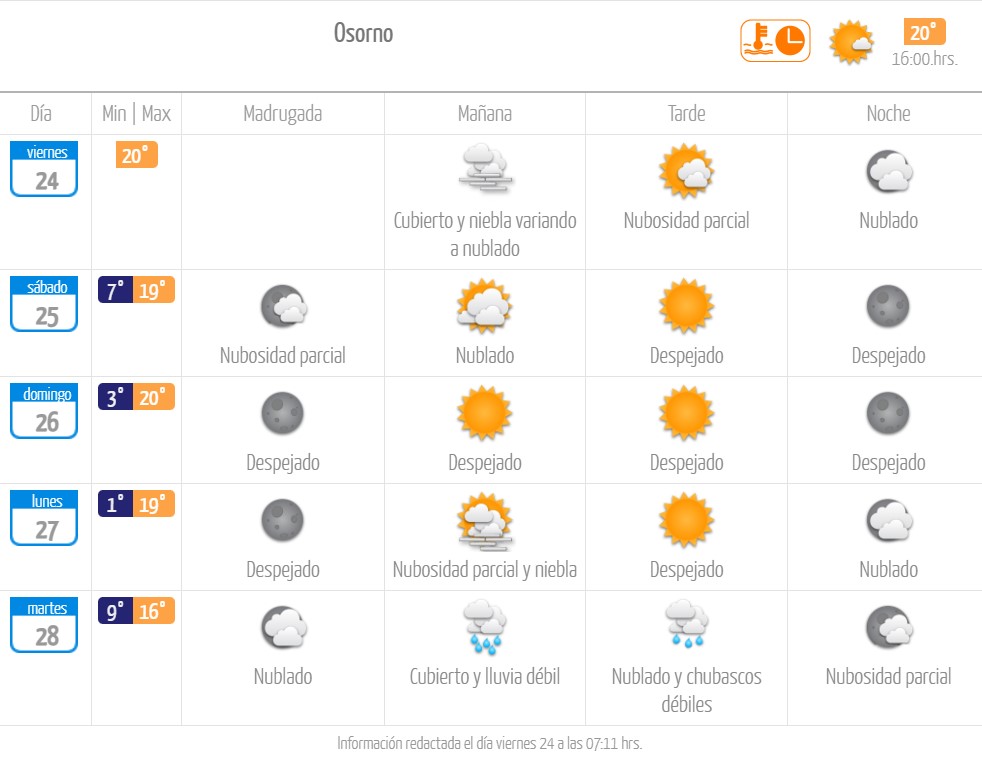Click the lunes Noche cloudy icon
Image resolution: width=982 pixels, height=760 pixels.
click(889, 520)
